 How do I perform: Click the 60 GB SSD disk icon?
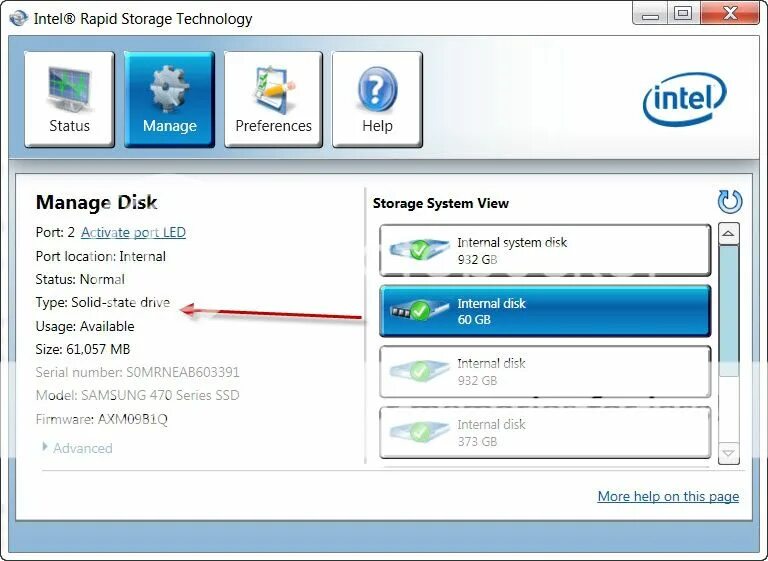(419, 311)
